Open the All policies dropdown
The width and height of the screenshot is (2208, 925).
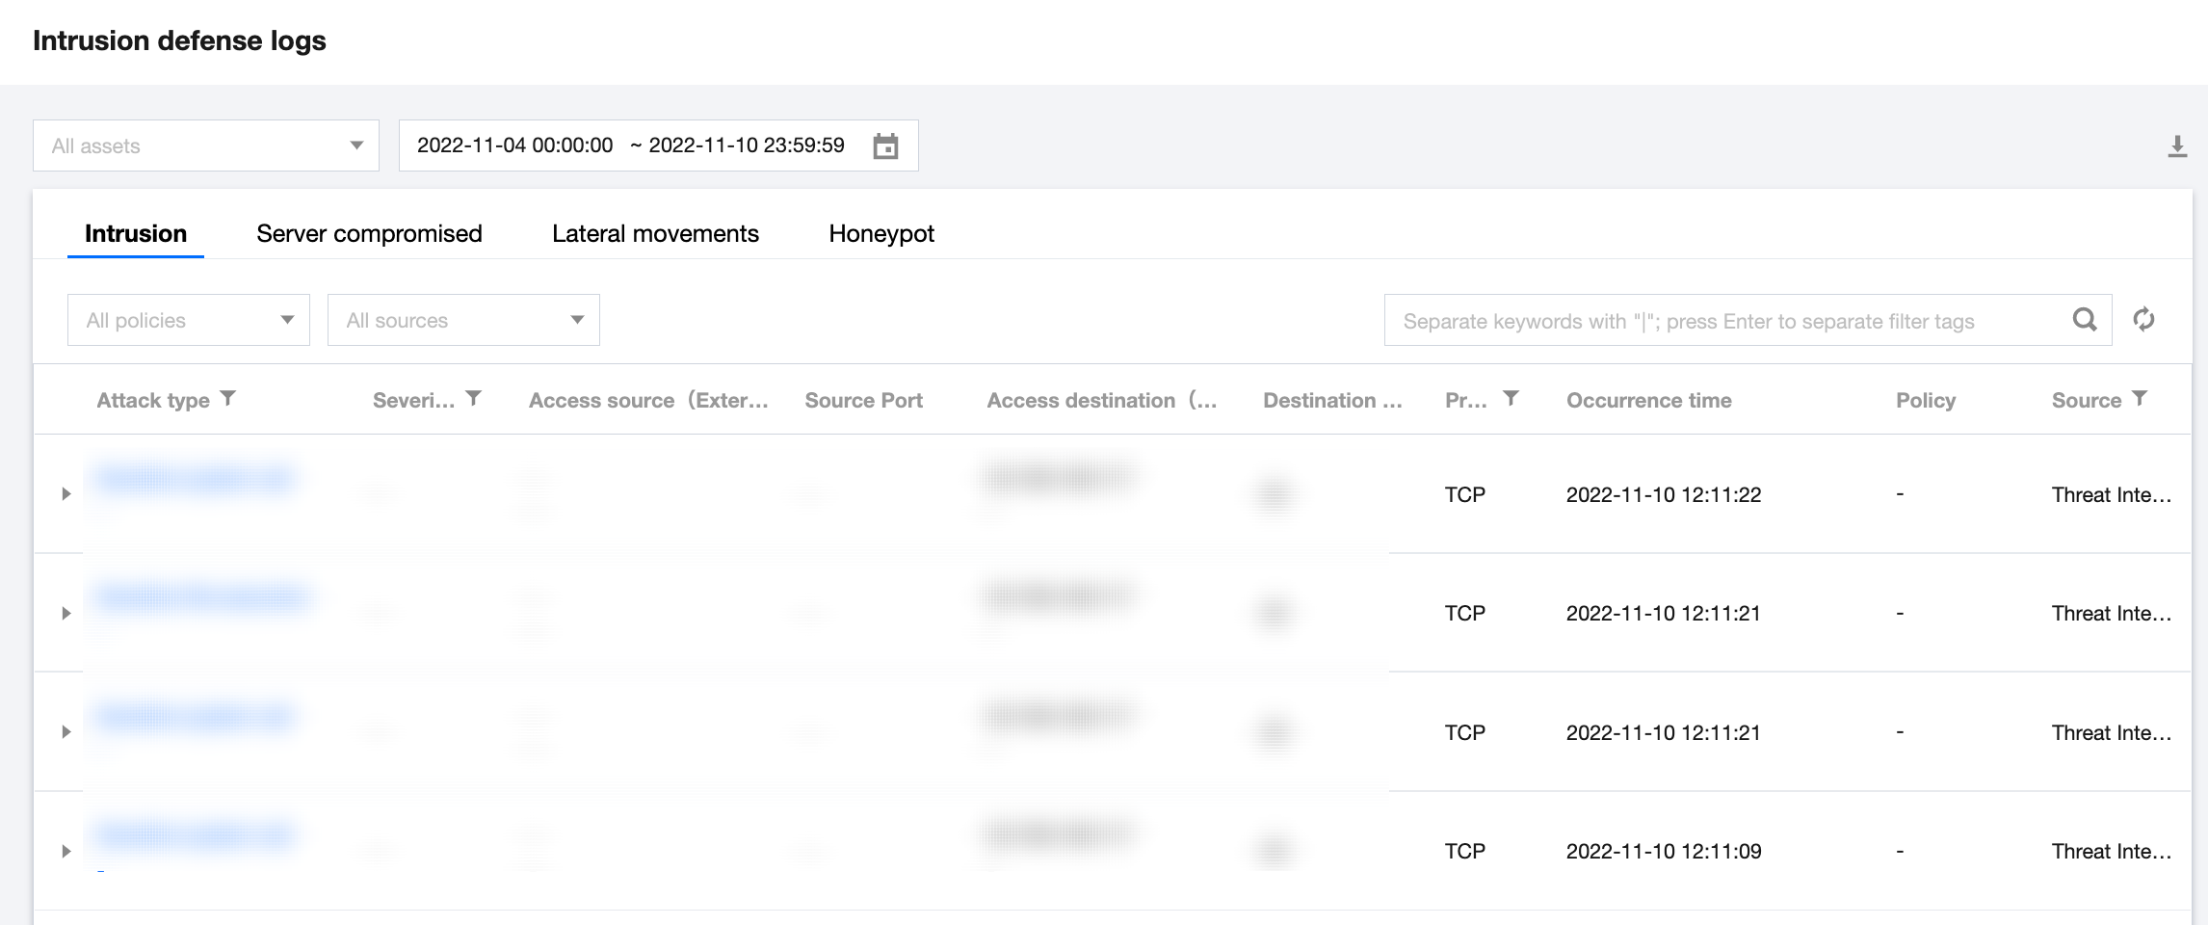[189, 320]
